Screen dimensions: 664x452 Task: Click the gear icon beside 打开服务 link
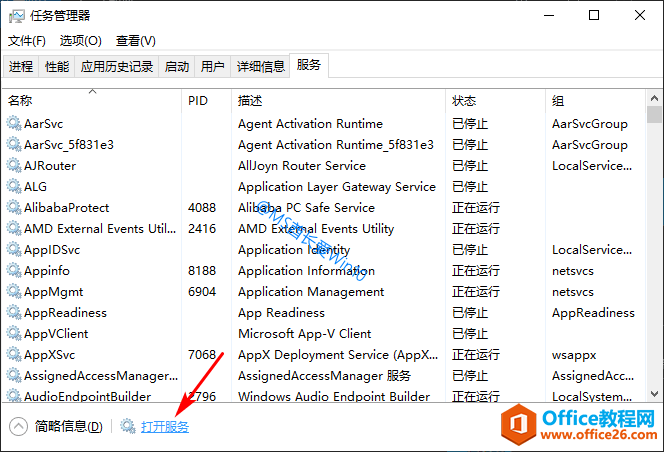[x=127, y=426]
